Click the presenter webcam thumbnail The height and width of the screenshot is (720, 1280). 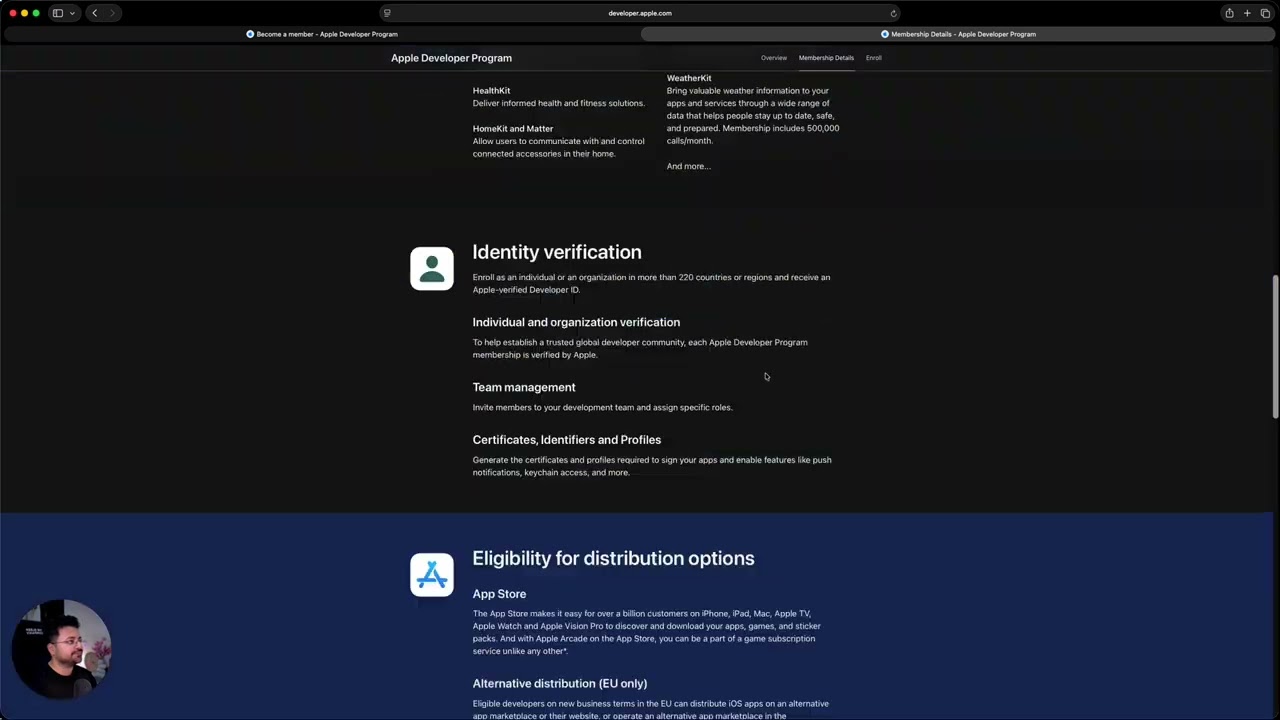pyautogui.click(x=61, y=649)
